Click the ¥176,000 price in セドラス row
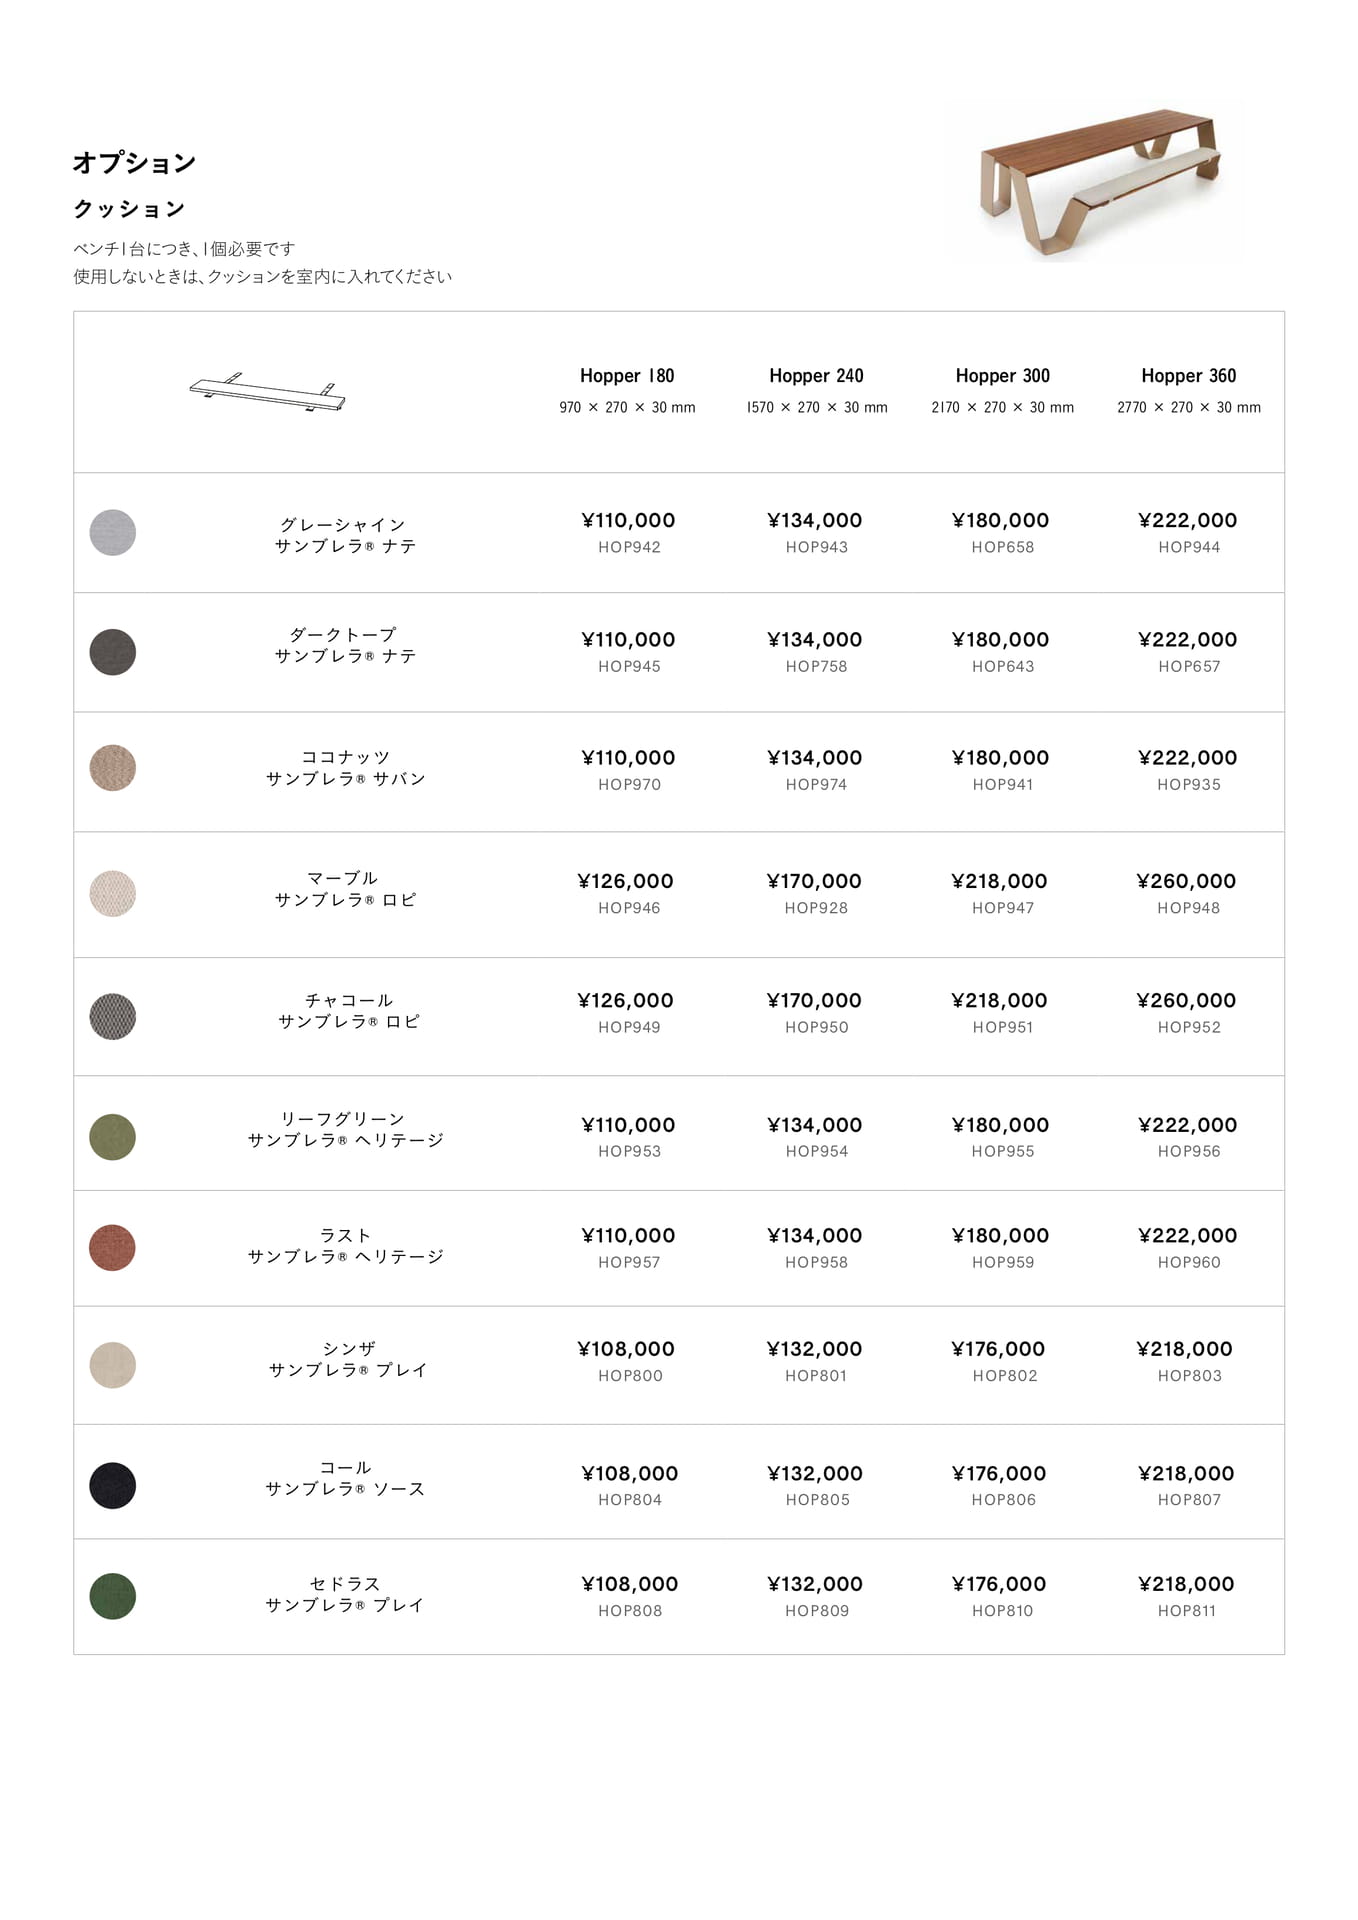Viewport: 1358px width, 1920px height. pyautogui.click(x=999, y=1584)
